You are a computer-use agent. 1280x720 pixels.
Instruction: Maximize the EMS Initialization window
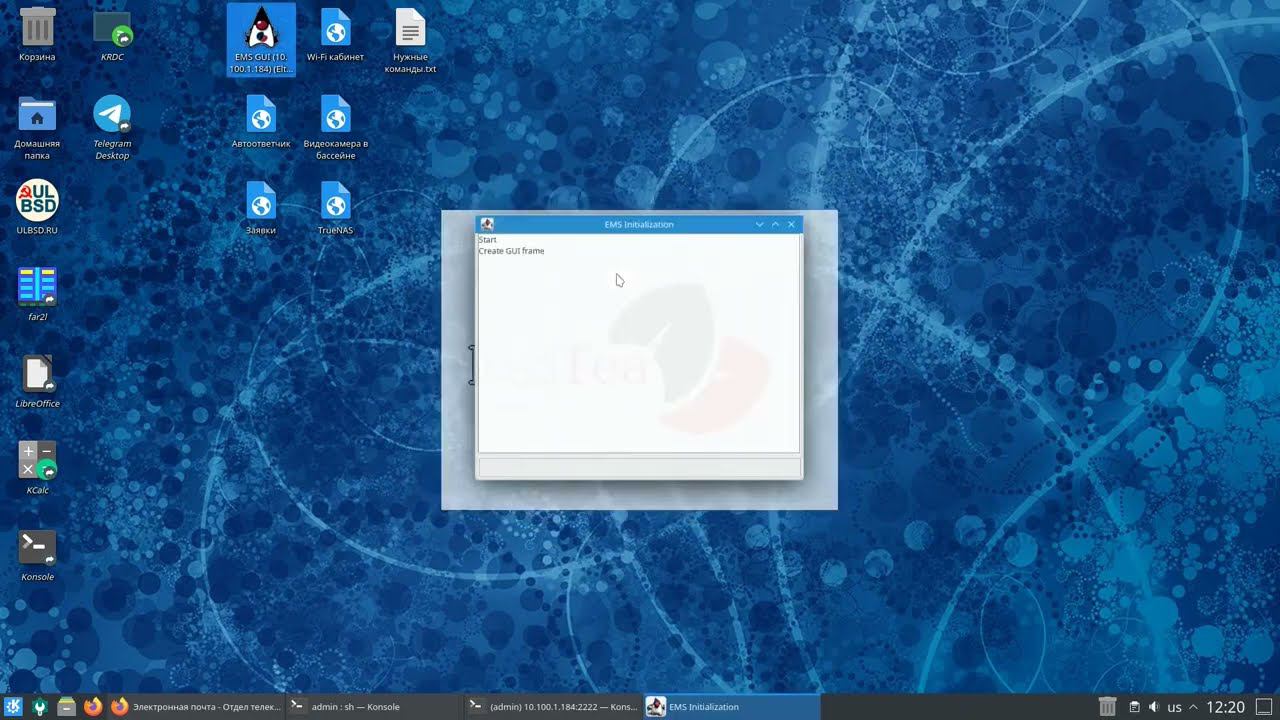(775, 224)
